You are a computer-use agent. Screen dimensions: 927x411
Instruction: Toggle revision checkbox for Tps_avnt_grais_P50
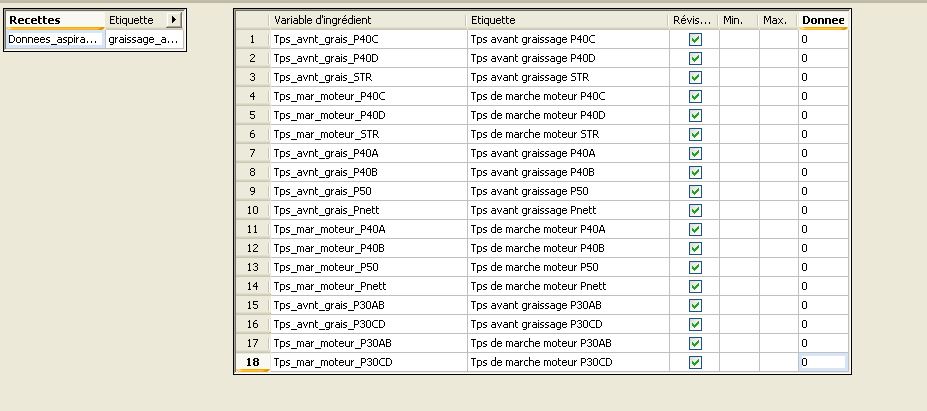[x=695, y=191]
